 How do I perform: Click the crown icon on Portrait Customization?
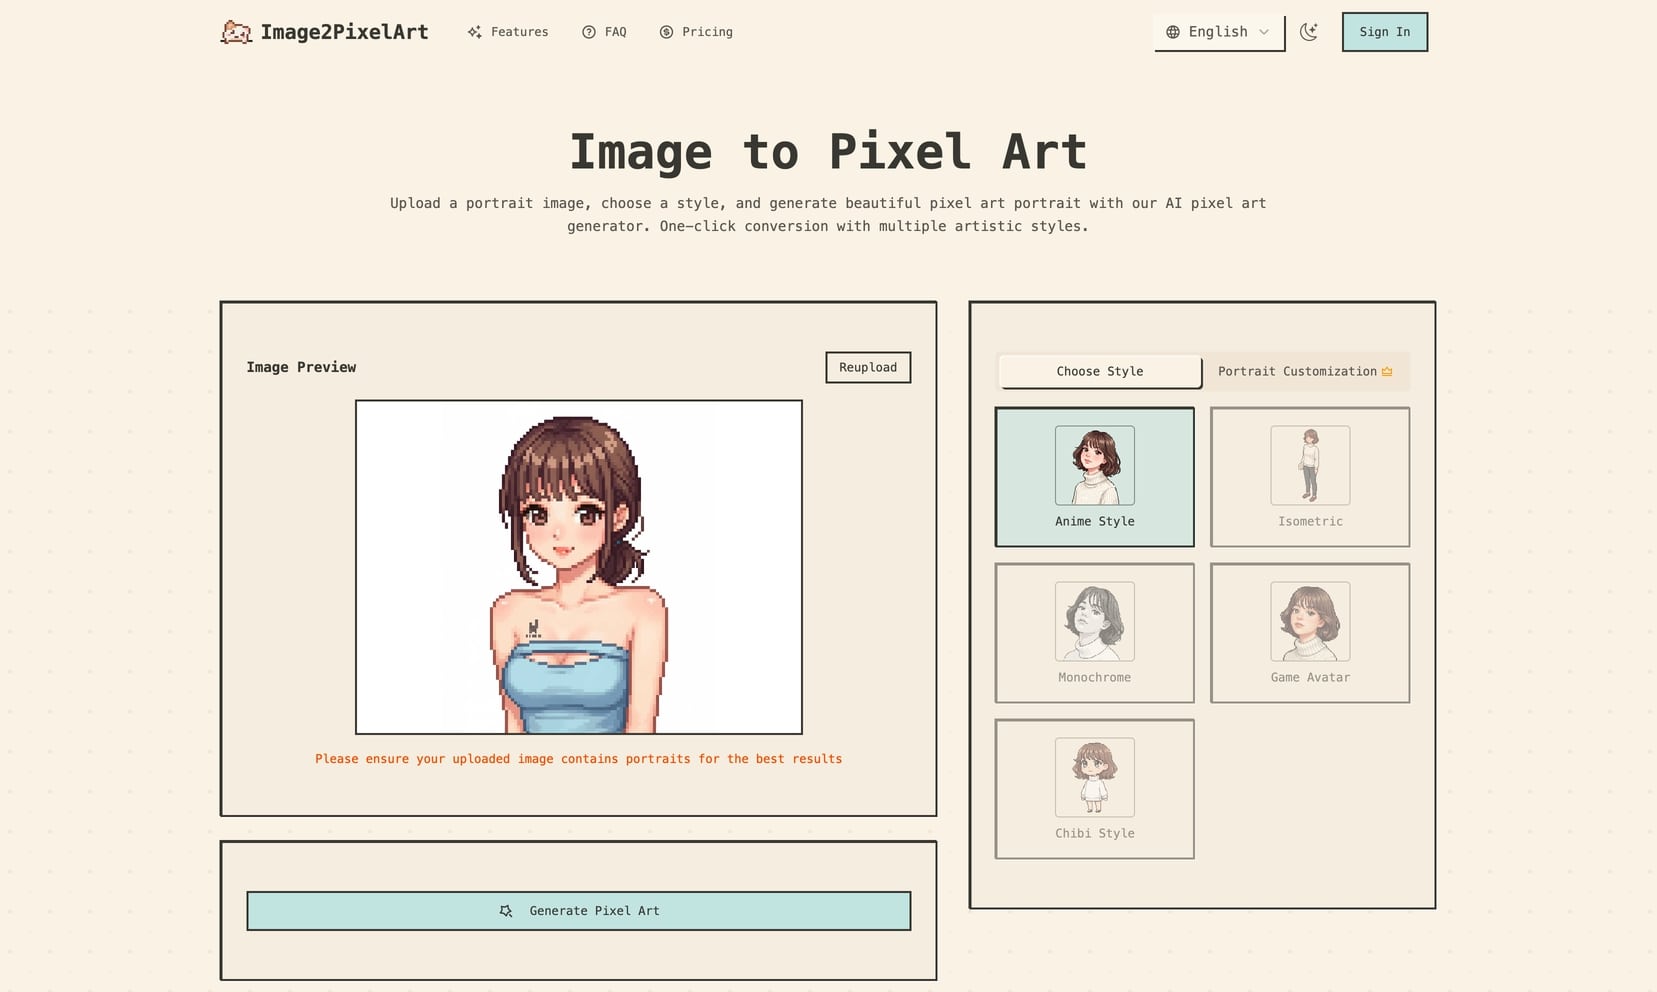point(1388,370)
